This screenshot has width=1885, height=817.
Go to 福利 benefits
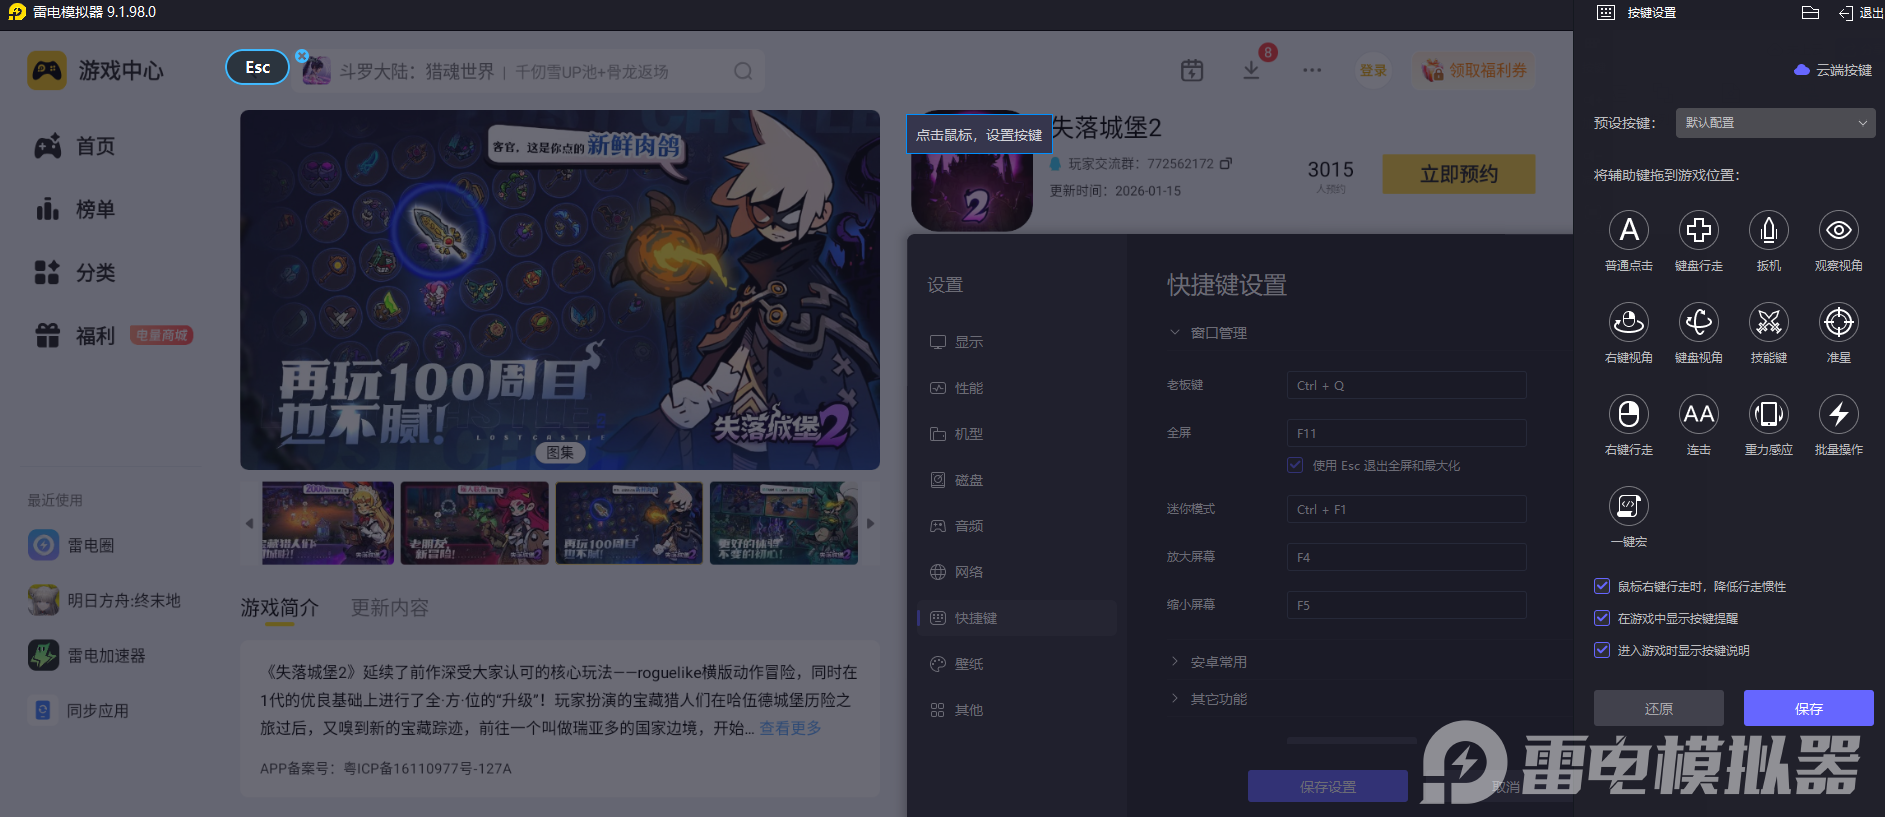(x=75, y=335)
